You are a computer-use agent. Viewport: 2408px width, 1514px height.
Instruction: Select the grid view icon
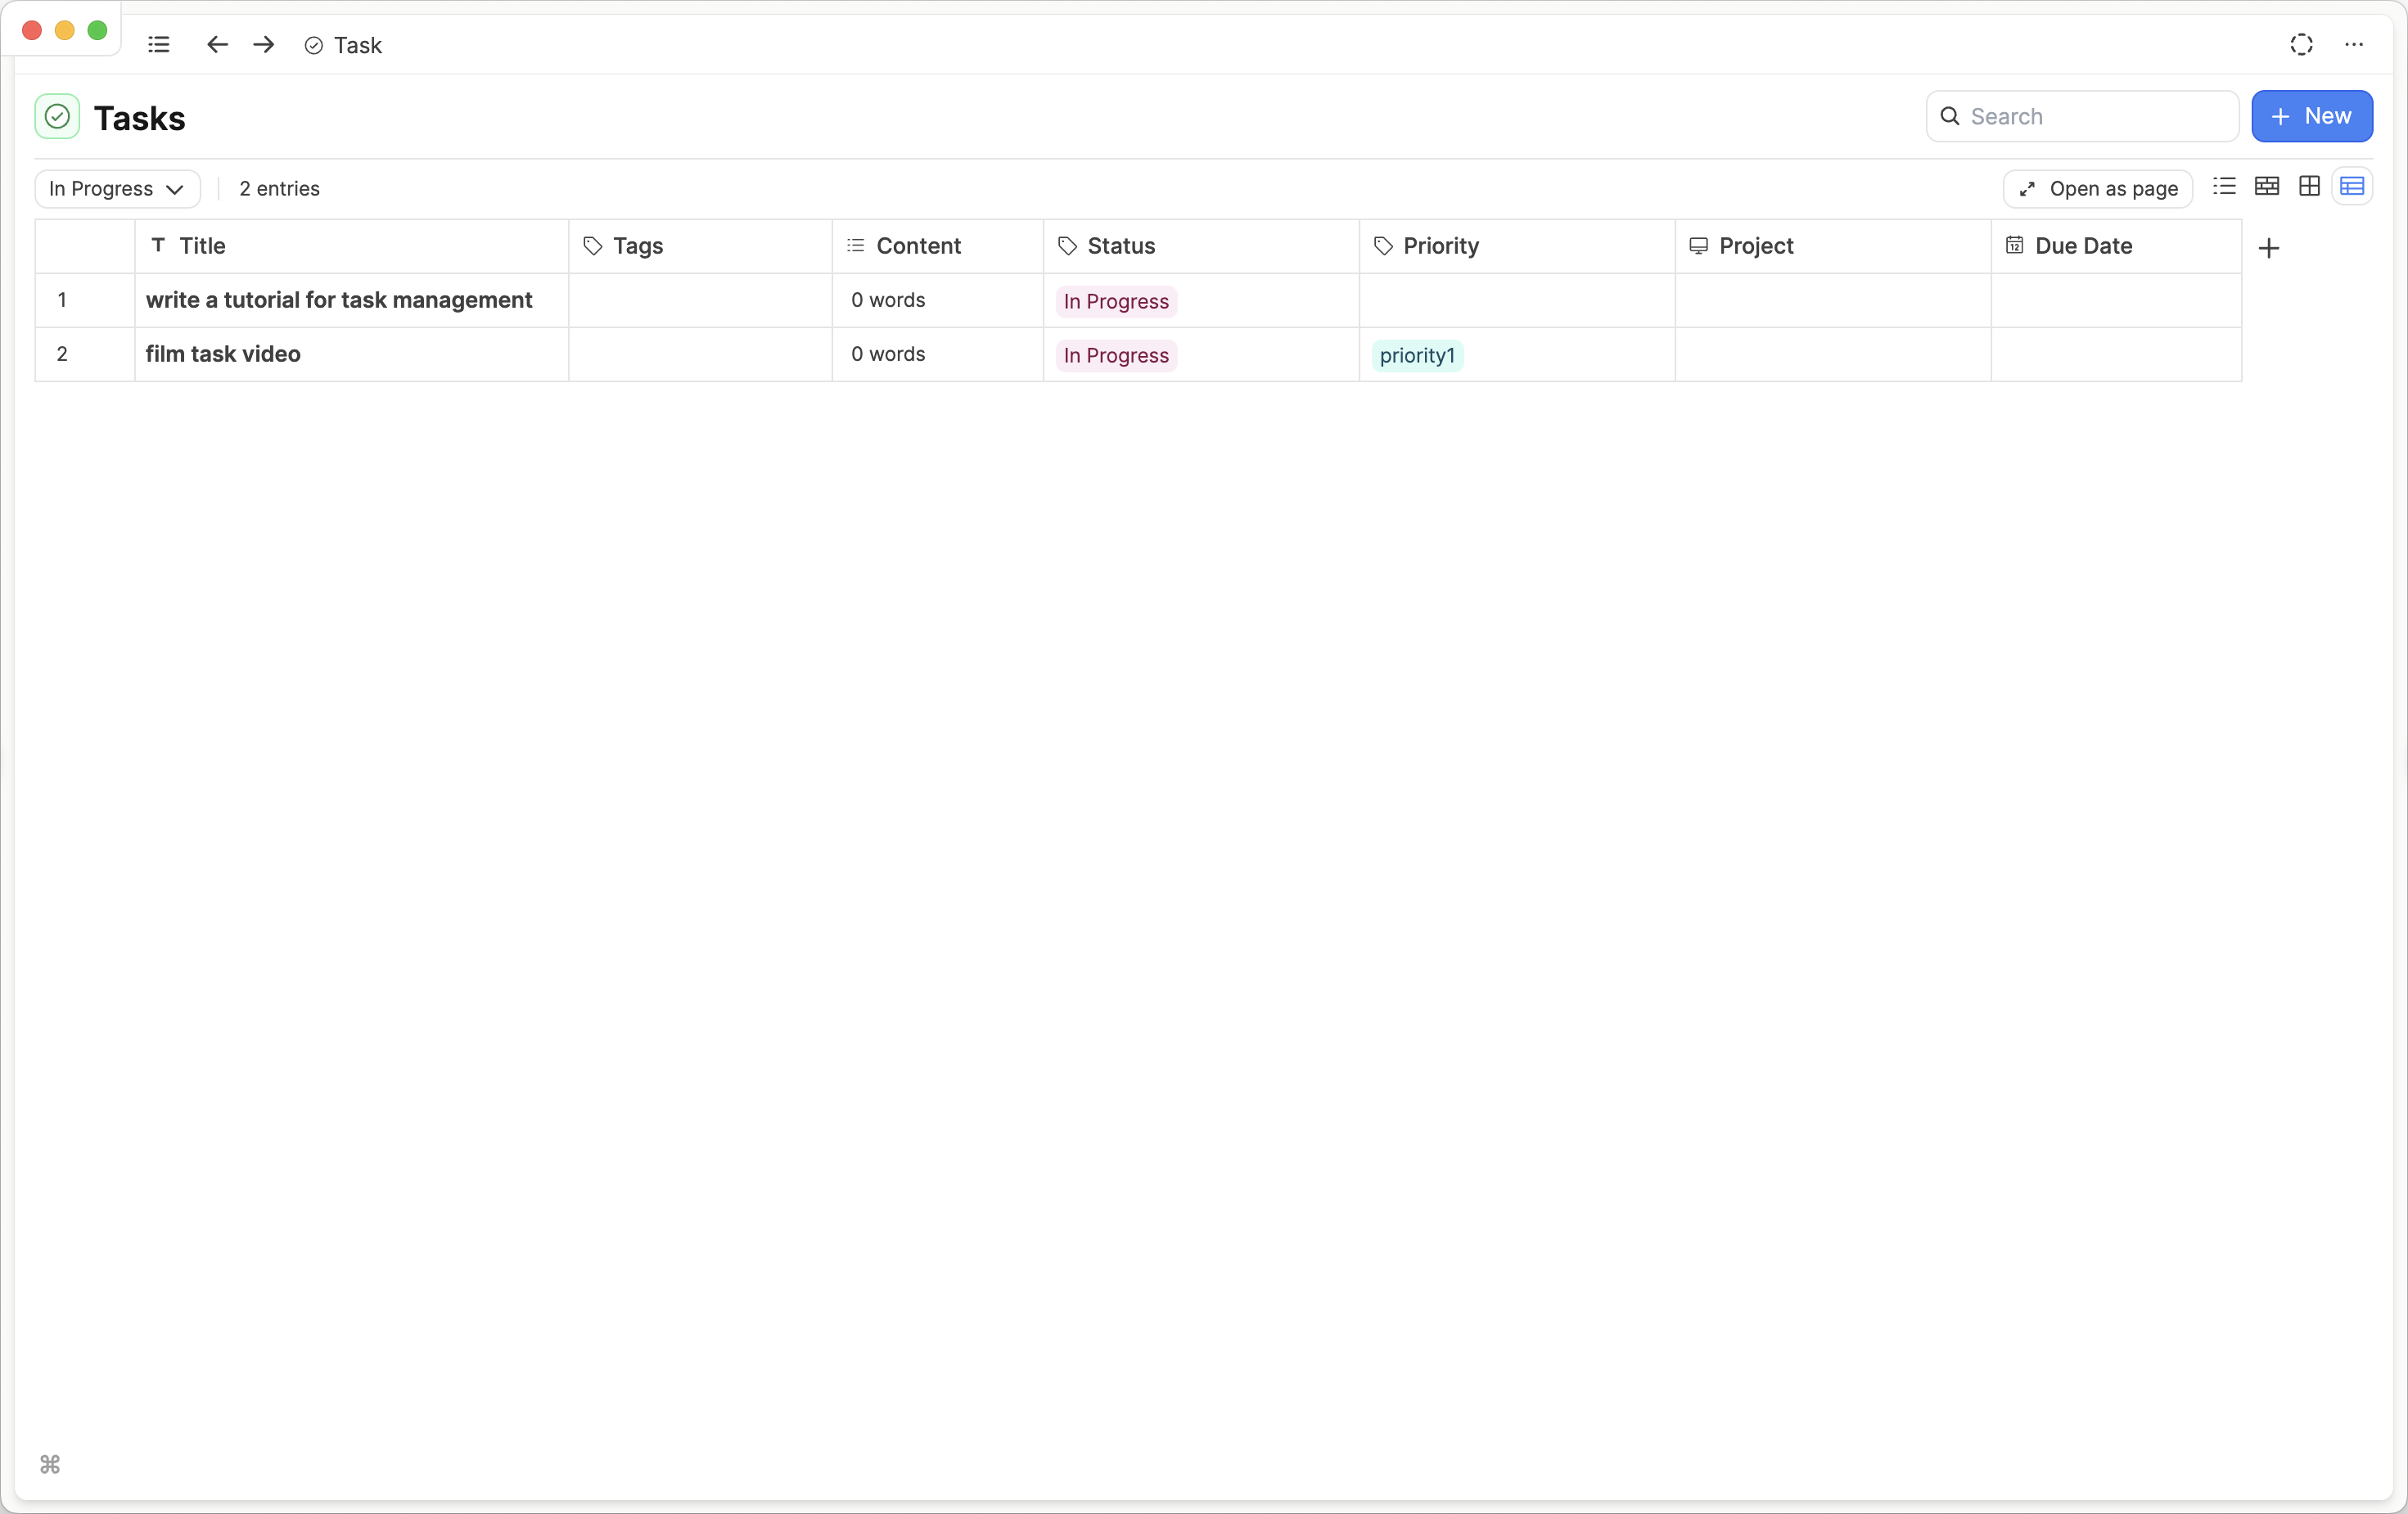coord(2309,188)
